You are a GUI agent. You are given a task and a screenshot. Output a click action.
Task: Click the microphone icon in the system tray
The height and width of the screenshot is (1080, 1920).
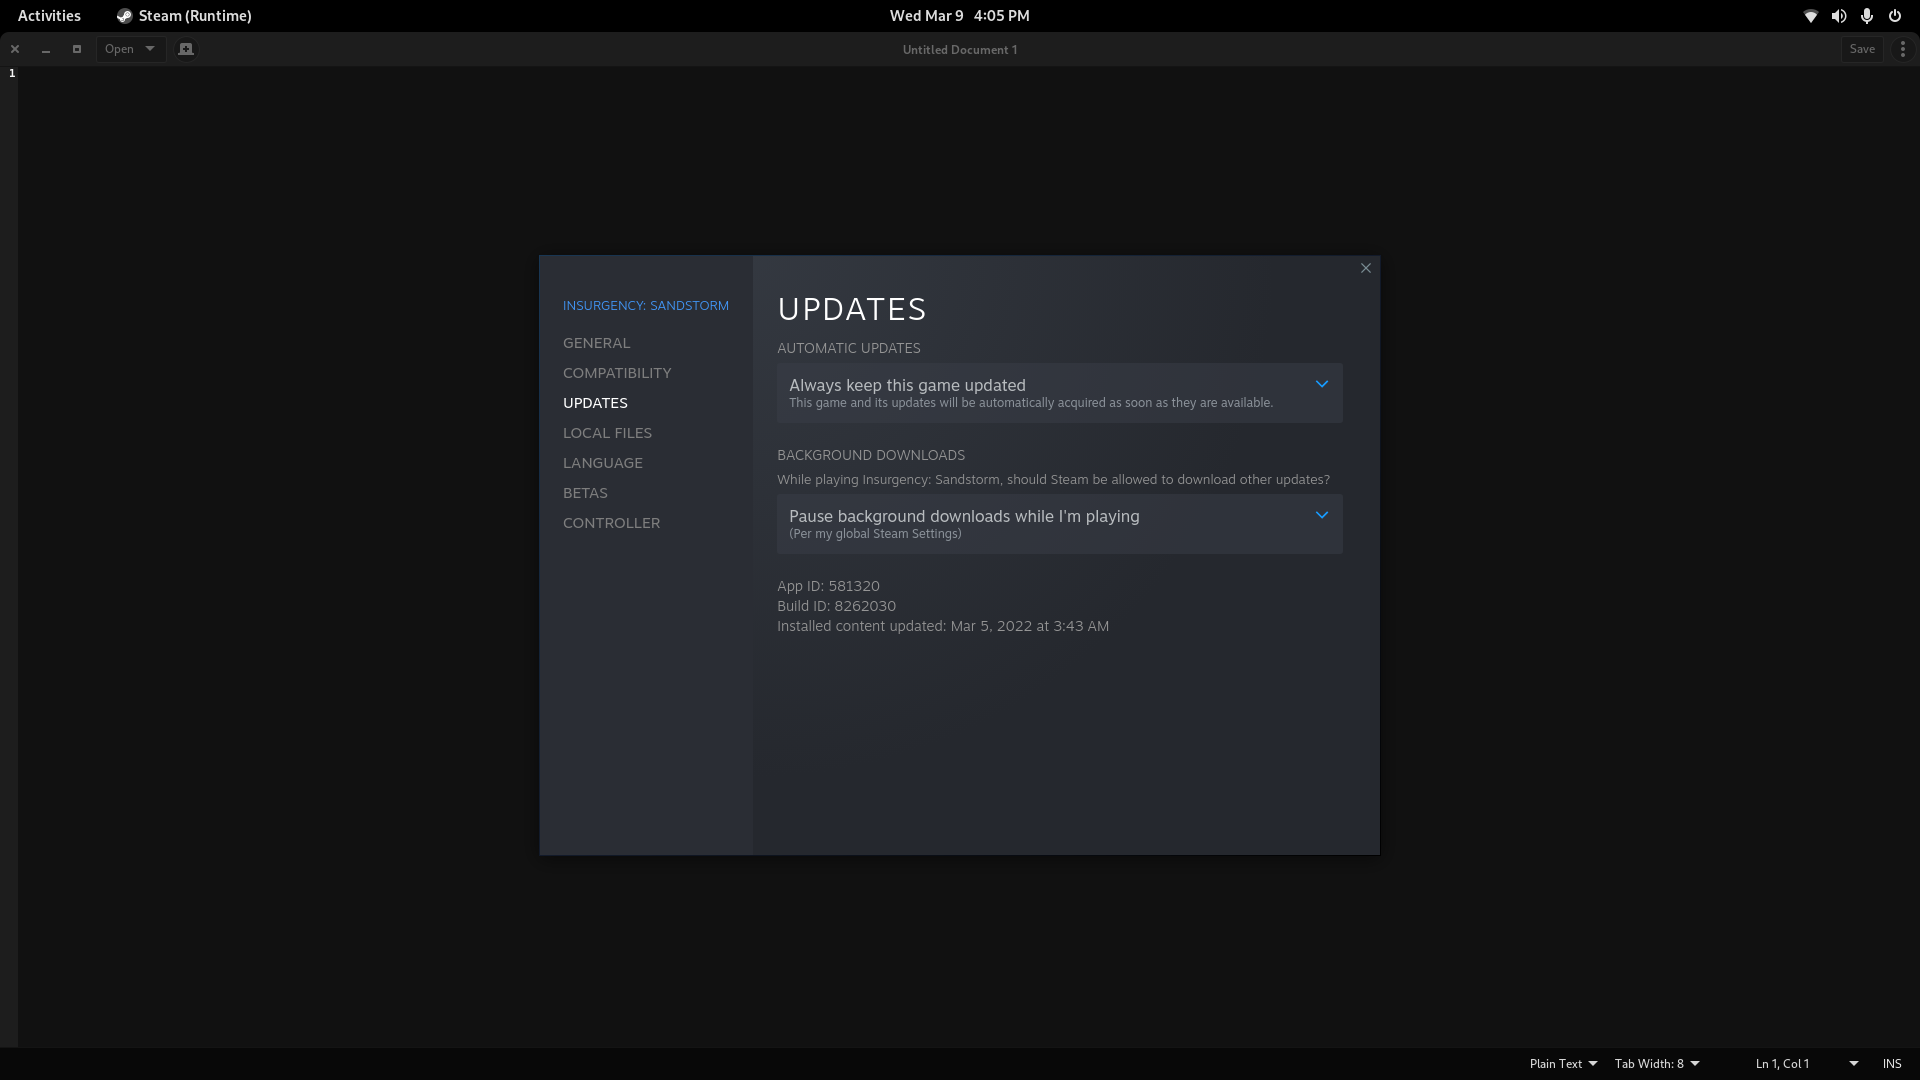[x=1866, y=15]
